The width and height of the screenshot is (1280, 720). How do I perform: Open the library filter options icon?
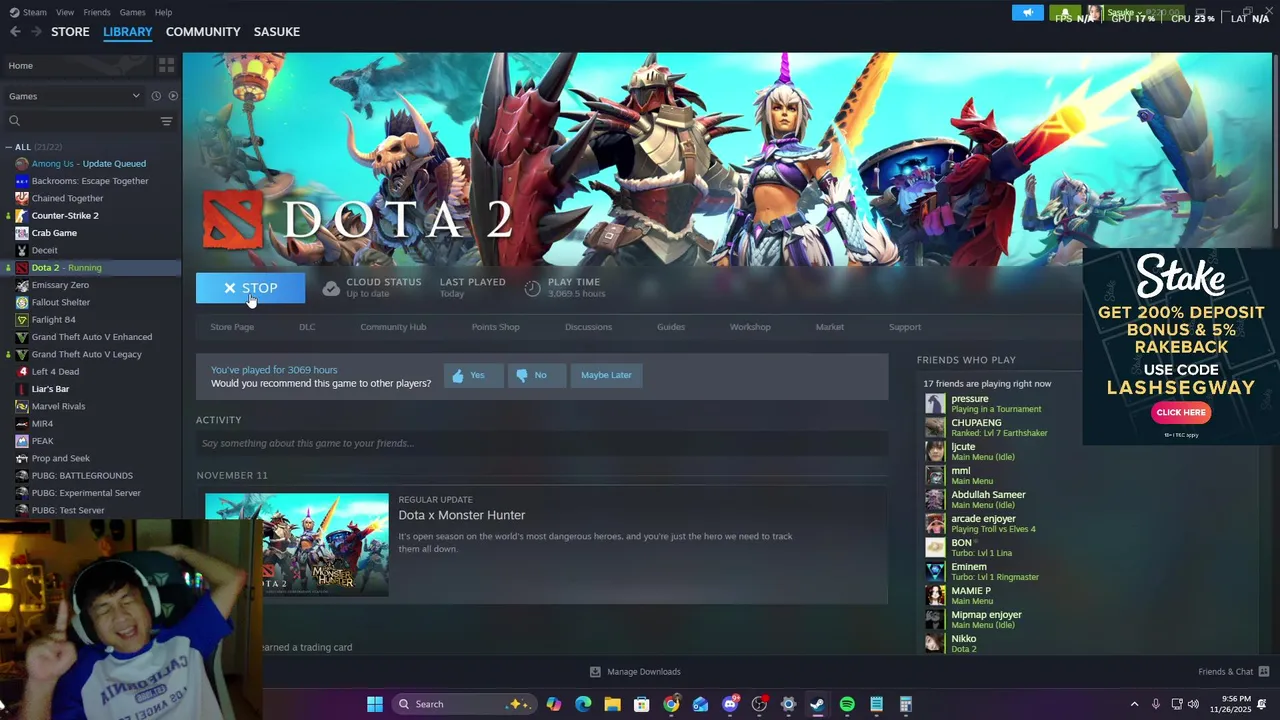point(166,121)
